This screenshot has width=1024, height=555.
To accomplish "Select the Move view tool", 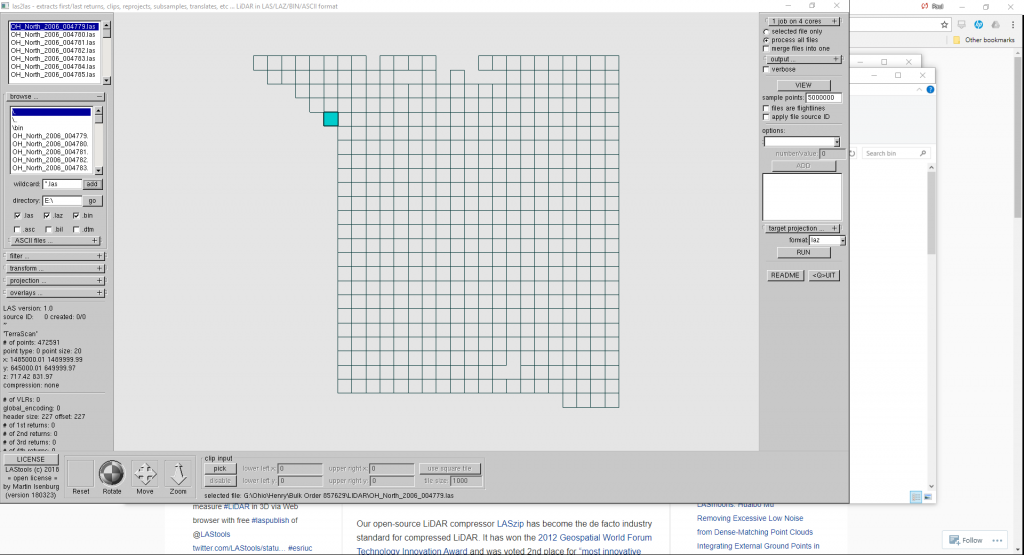I will (145, 473).
